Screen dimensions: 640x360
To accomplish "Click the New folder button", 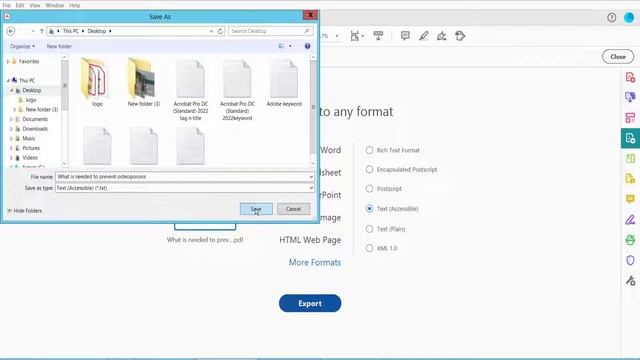I will (x=59, y=46).
